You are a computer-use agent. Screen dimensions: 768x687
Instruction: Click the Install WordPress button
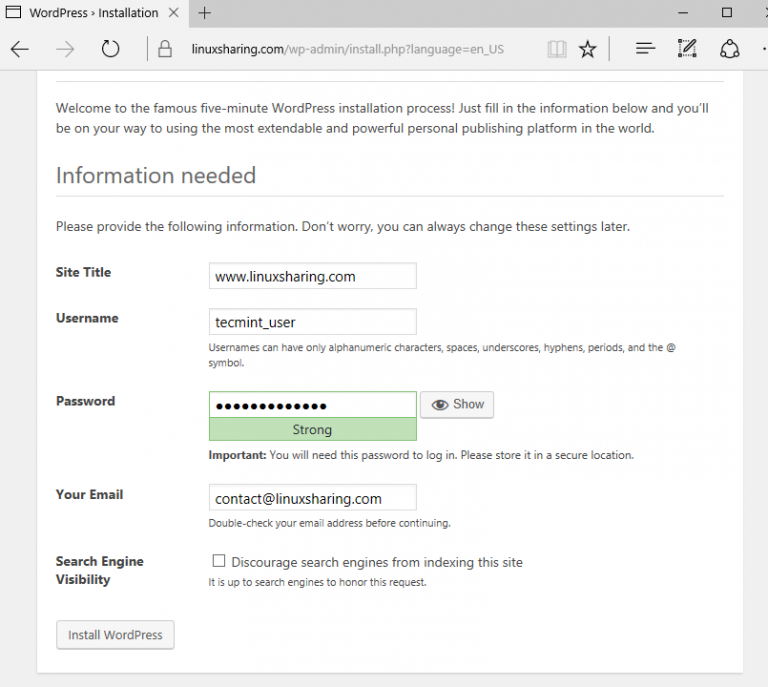coord(115,635)
